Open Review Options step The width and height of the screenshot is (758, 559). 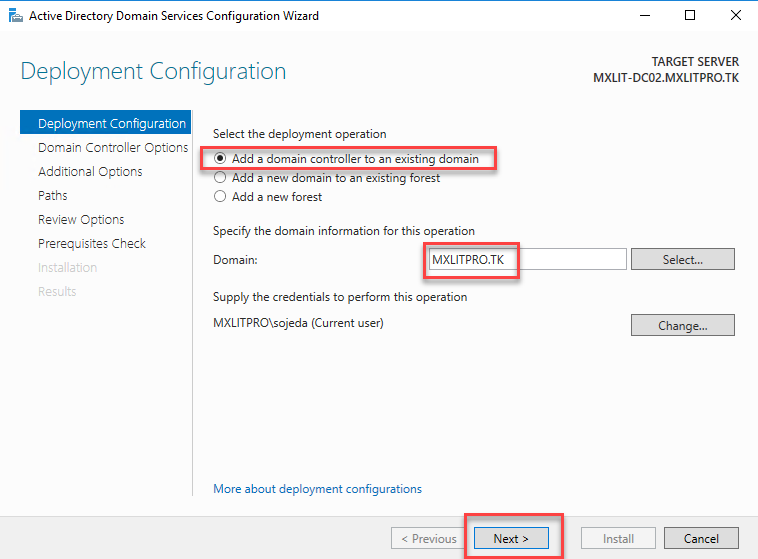81,220
